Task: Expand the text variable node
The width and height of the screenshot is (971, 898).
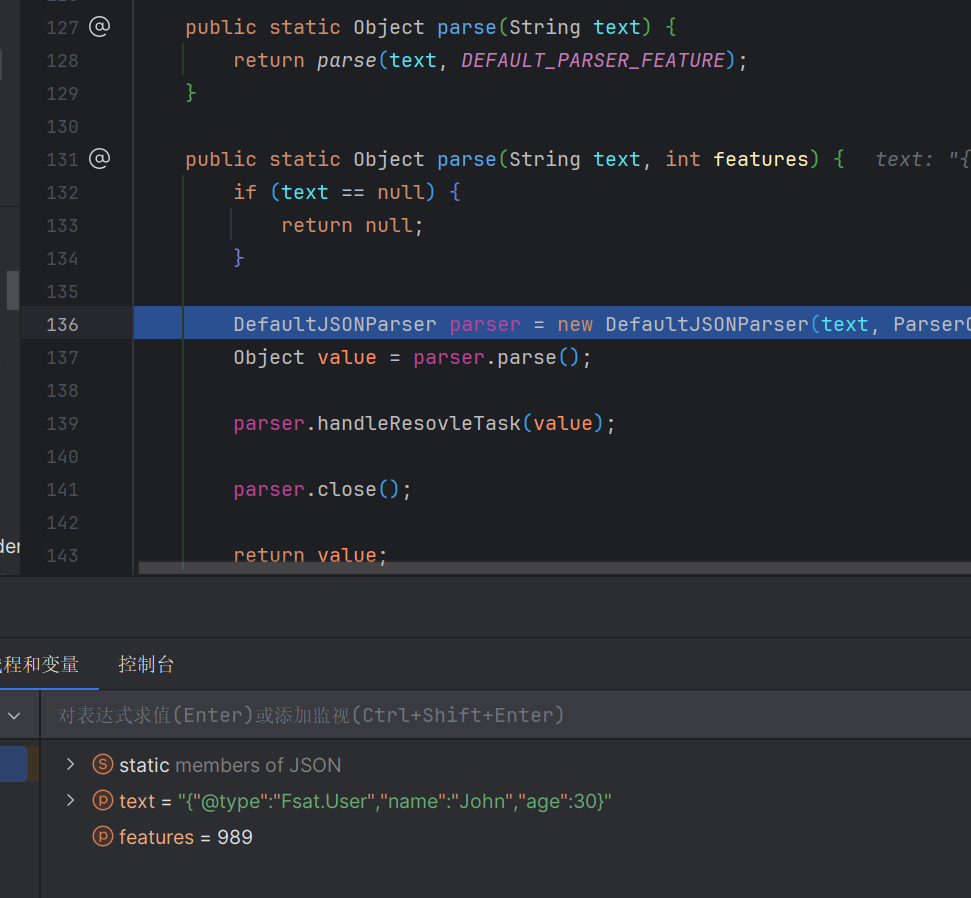Action: tap(70, 801)
